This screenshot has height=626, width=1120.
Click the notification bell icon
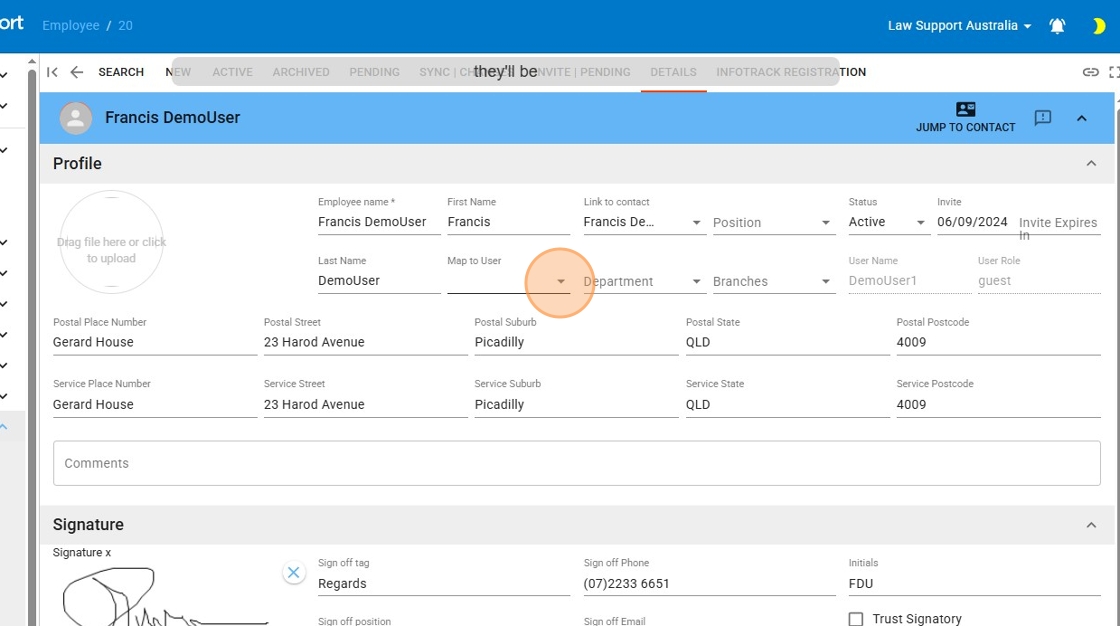coord(1057,26)
